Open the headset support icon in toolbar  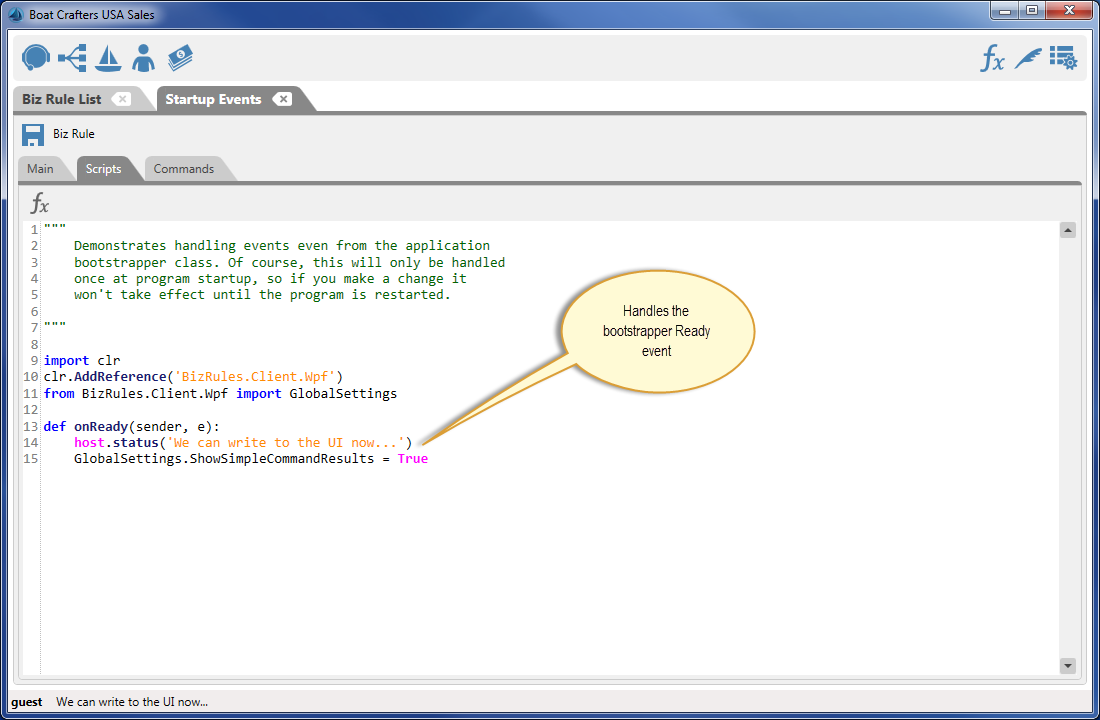[36, 58]
